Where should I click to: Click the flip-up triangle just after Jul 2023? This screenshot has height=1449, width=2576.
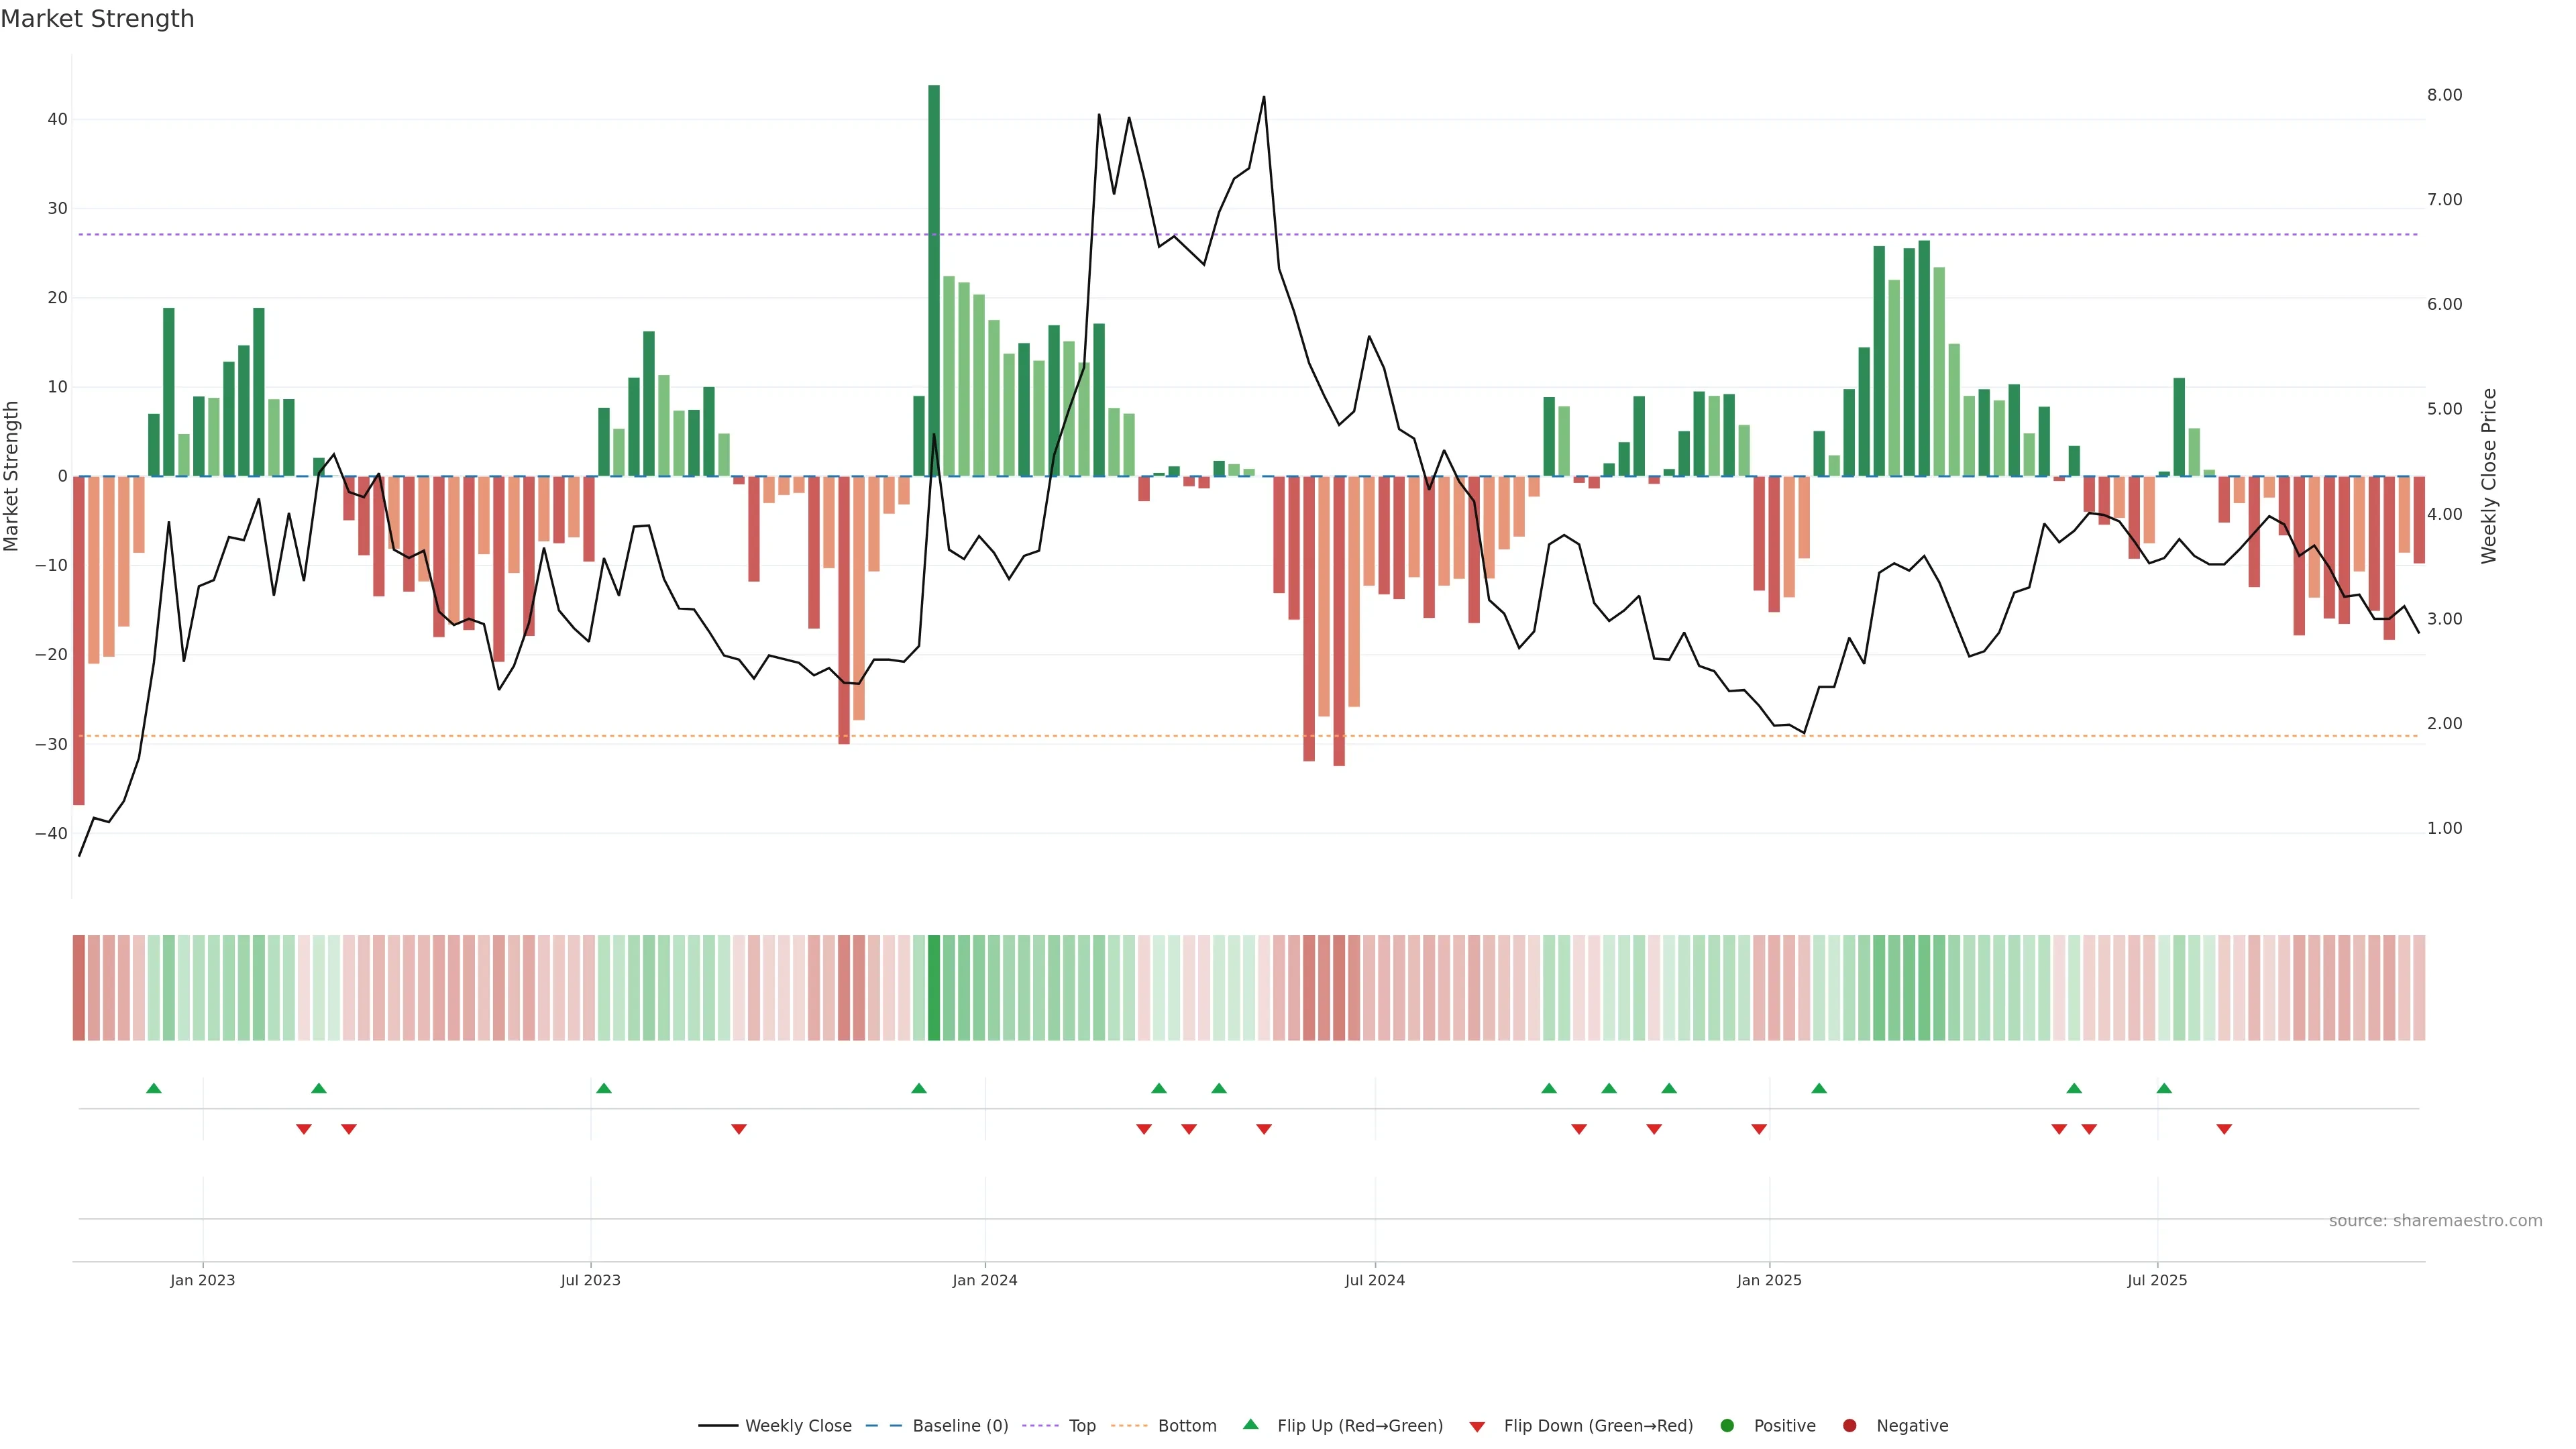tap(604, 1088)
